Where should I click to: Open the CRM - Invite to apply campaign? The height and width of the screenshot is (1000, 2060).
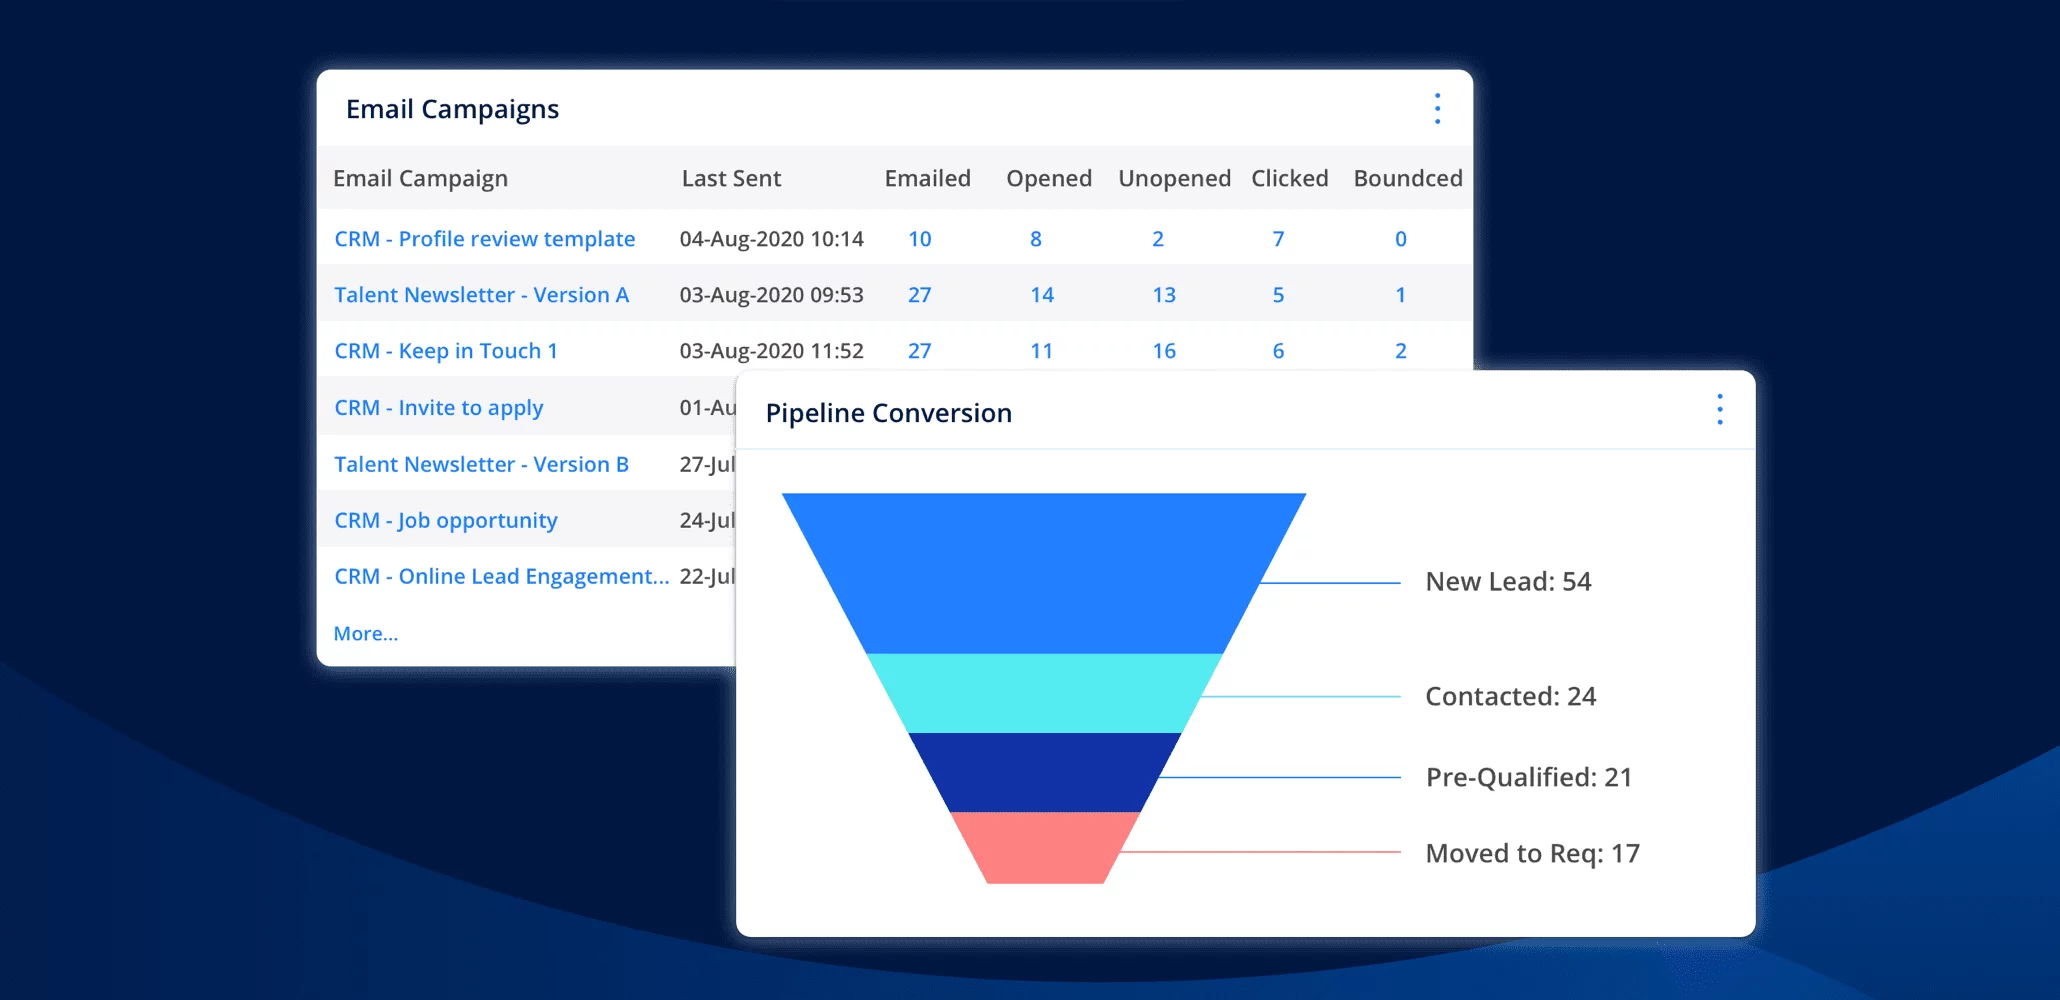pyautogui.click(x=438, y=407)
